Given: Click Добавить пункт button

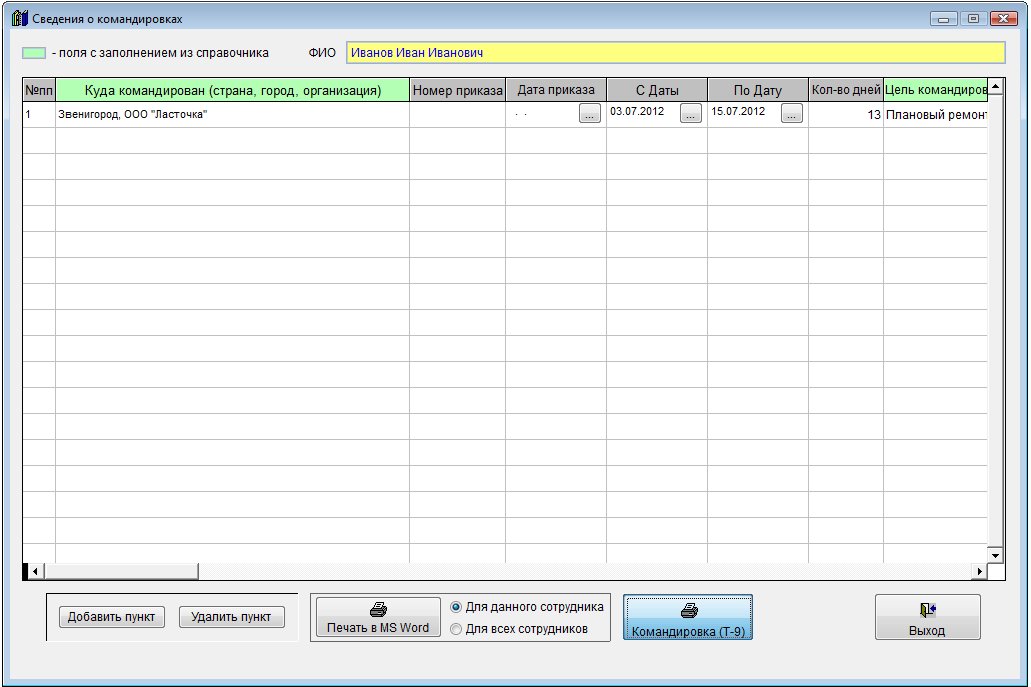Looking at the screenshot, I should point(112,617).
